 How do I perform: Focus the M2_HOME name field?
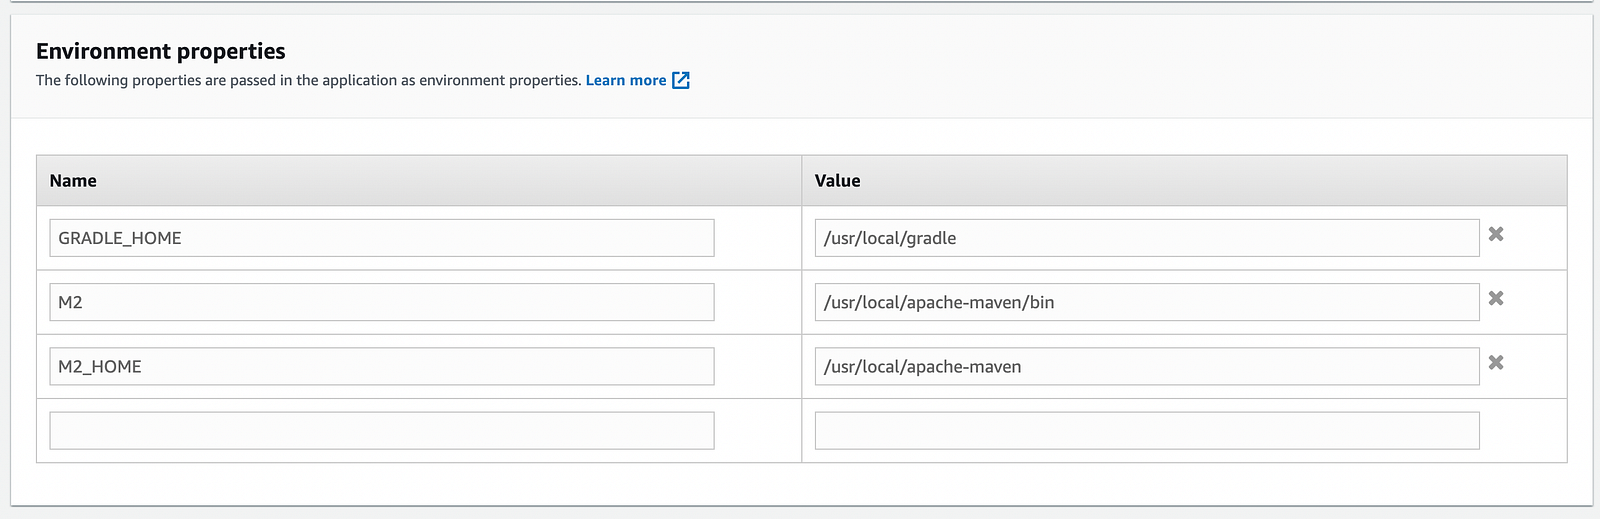pyautogui.click(x=382, y=366)
